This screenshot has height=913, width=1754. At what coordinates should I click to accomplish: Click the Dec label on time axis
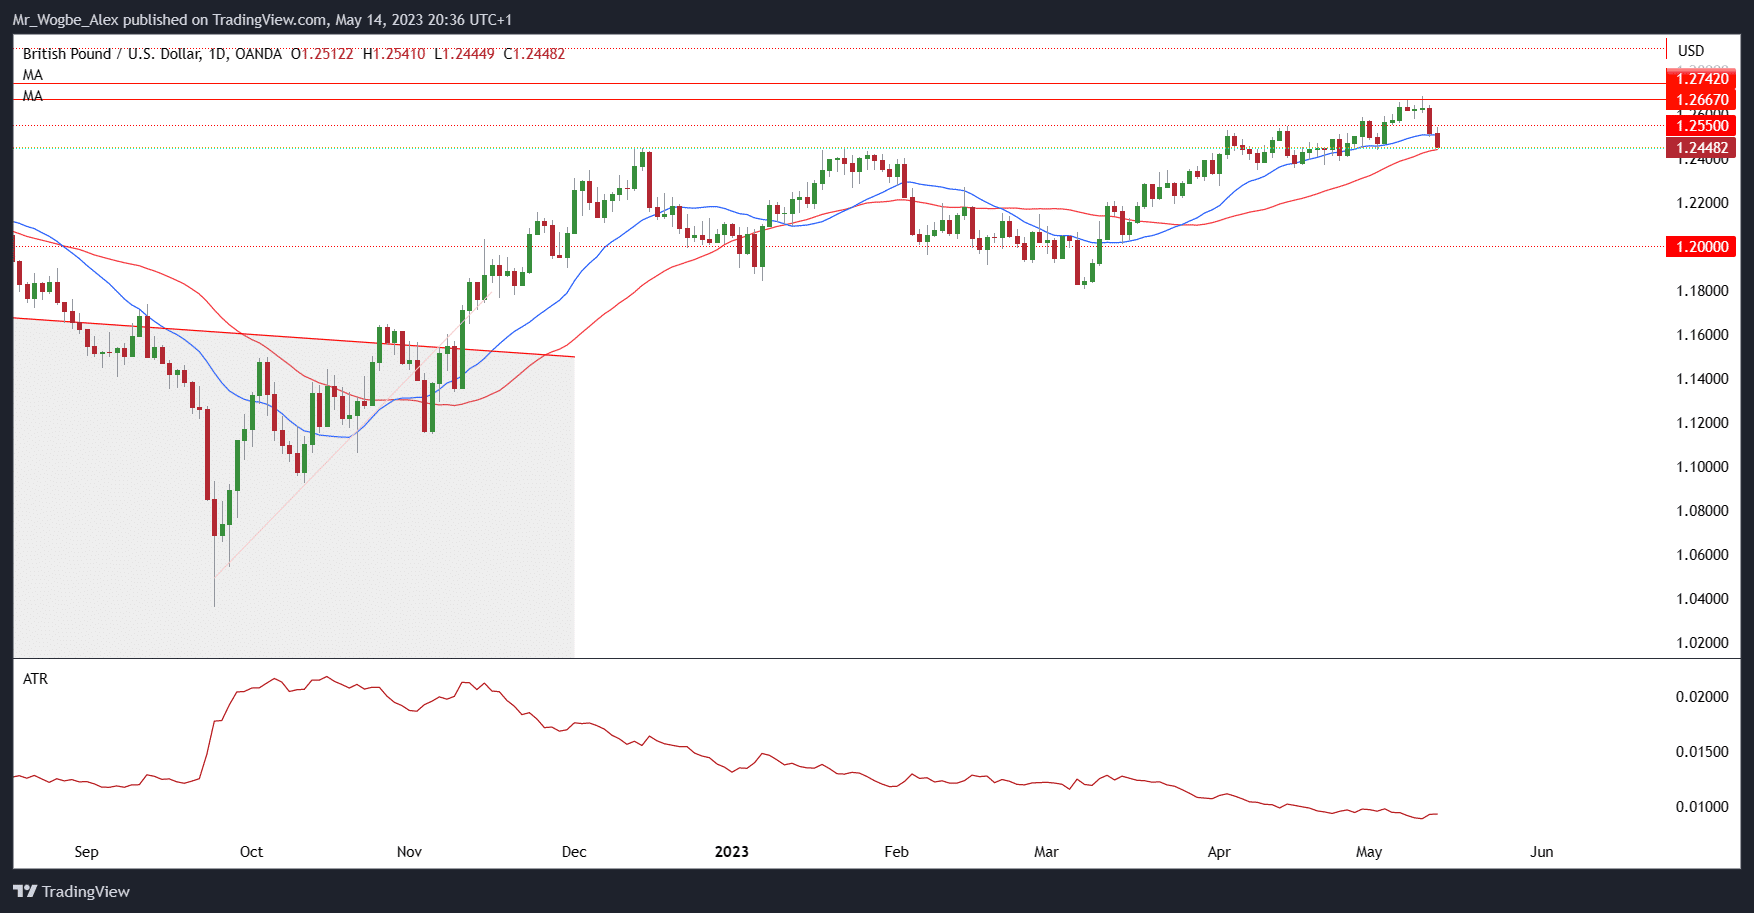[574, 852]
